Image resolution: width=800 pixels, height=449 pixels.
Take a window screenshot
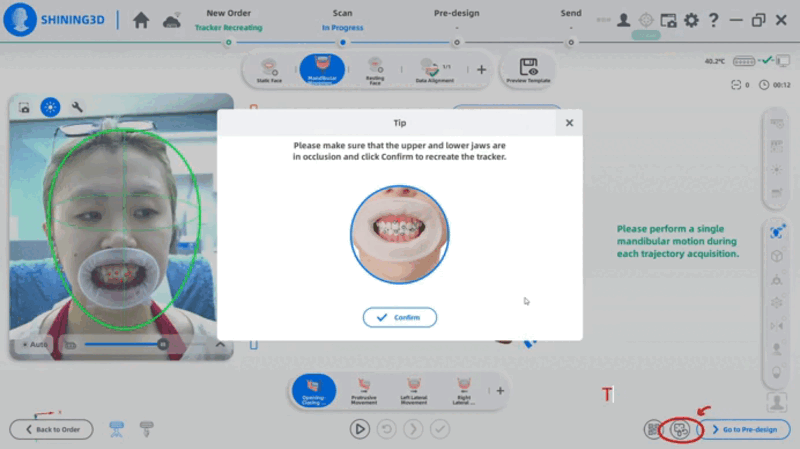668,20
